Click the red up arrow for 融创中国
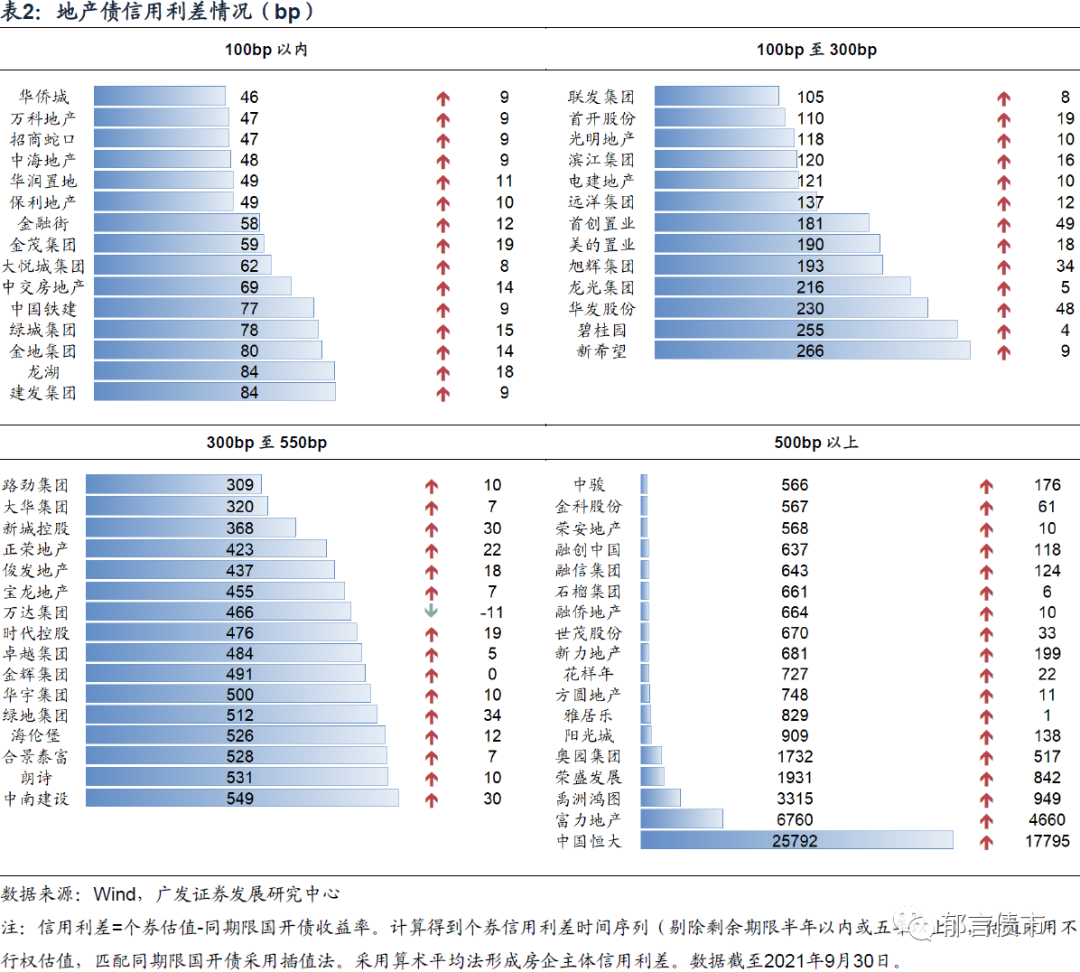 pos(986,550)
